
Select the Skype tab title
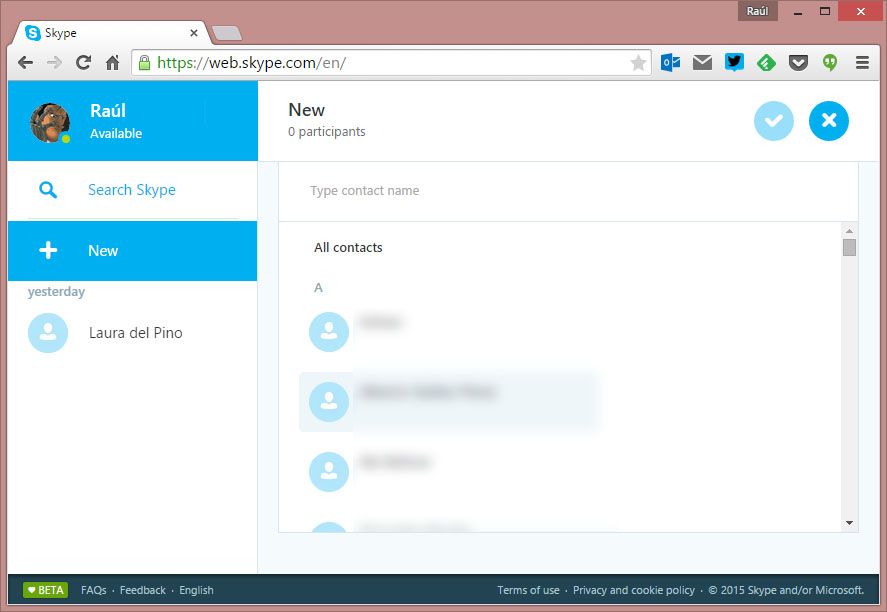coord(61,33)
